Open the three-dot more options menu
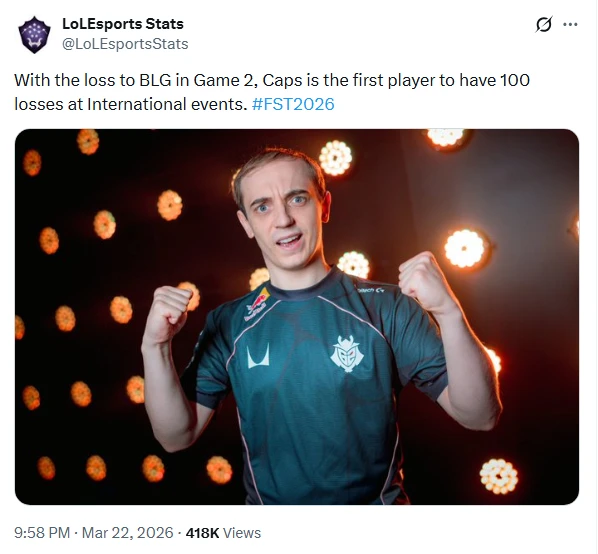 [x=570, y=24]
